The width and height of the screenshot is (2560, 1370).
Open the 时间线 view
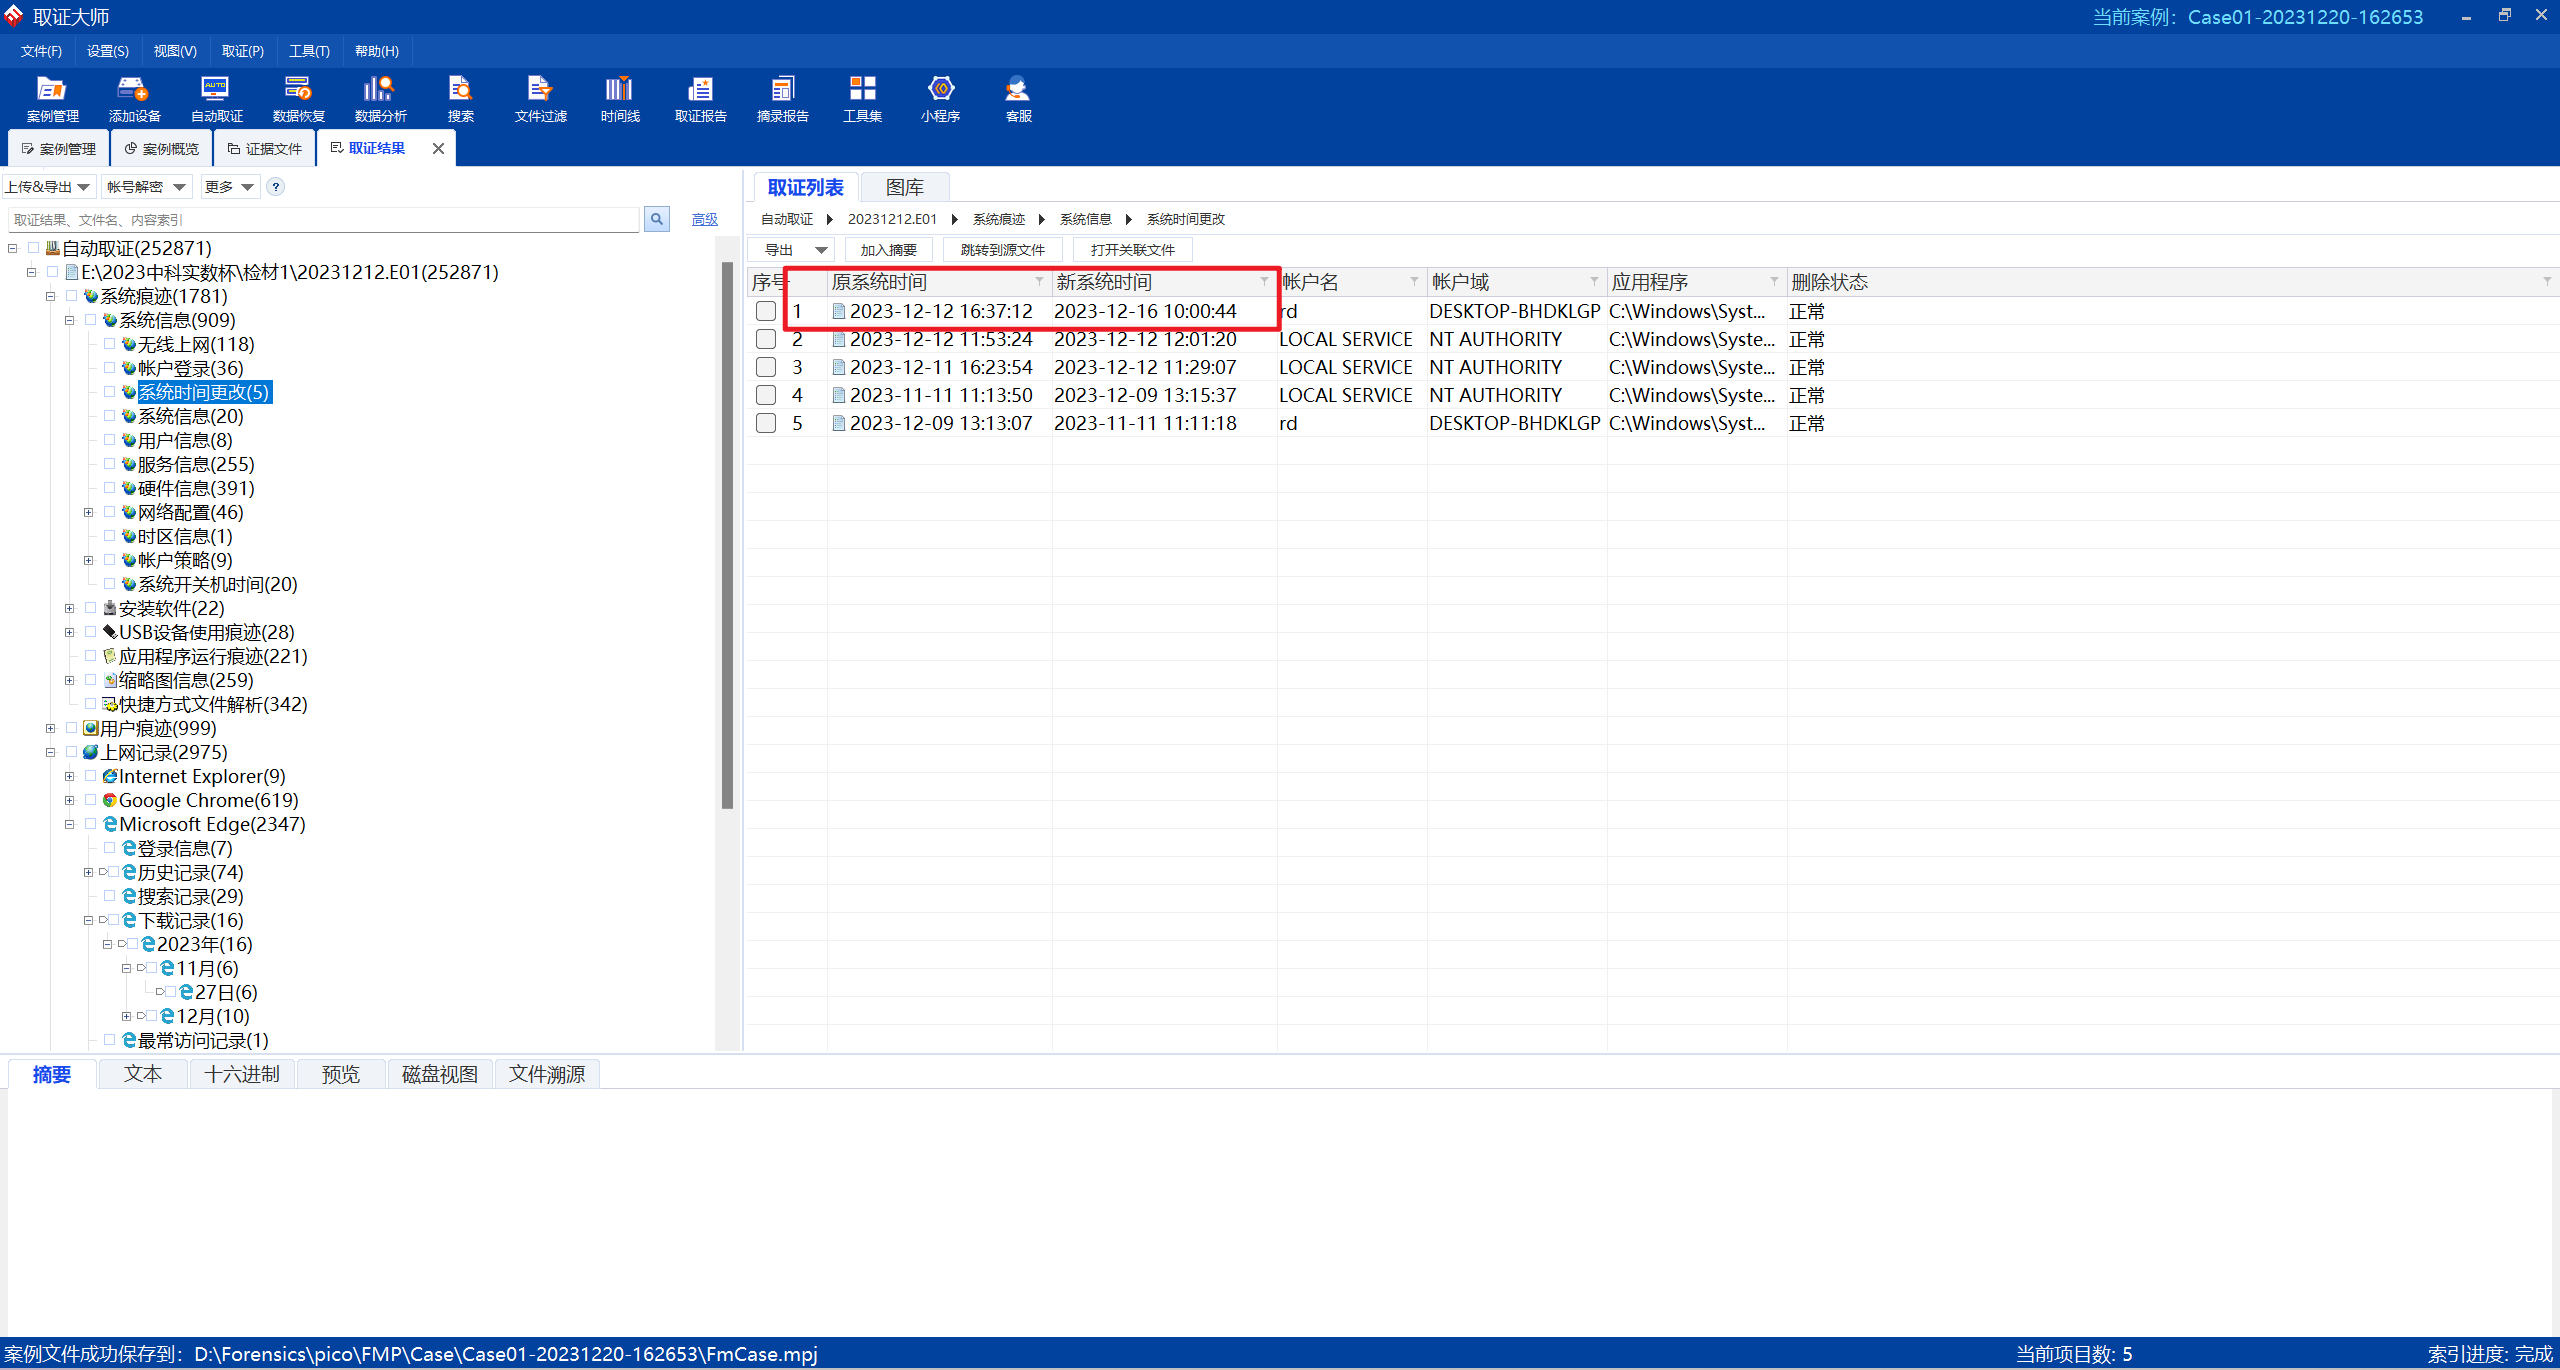pyautogui.click(x=620, y=99)
